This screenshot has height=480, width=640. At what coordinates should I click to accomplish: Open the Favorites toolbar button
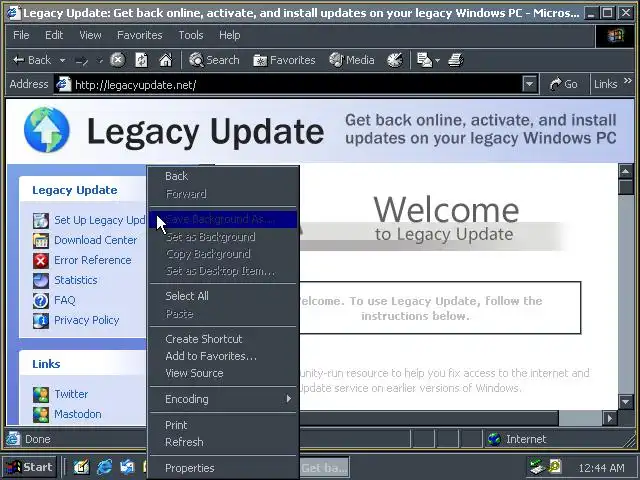284,60
